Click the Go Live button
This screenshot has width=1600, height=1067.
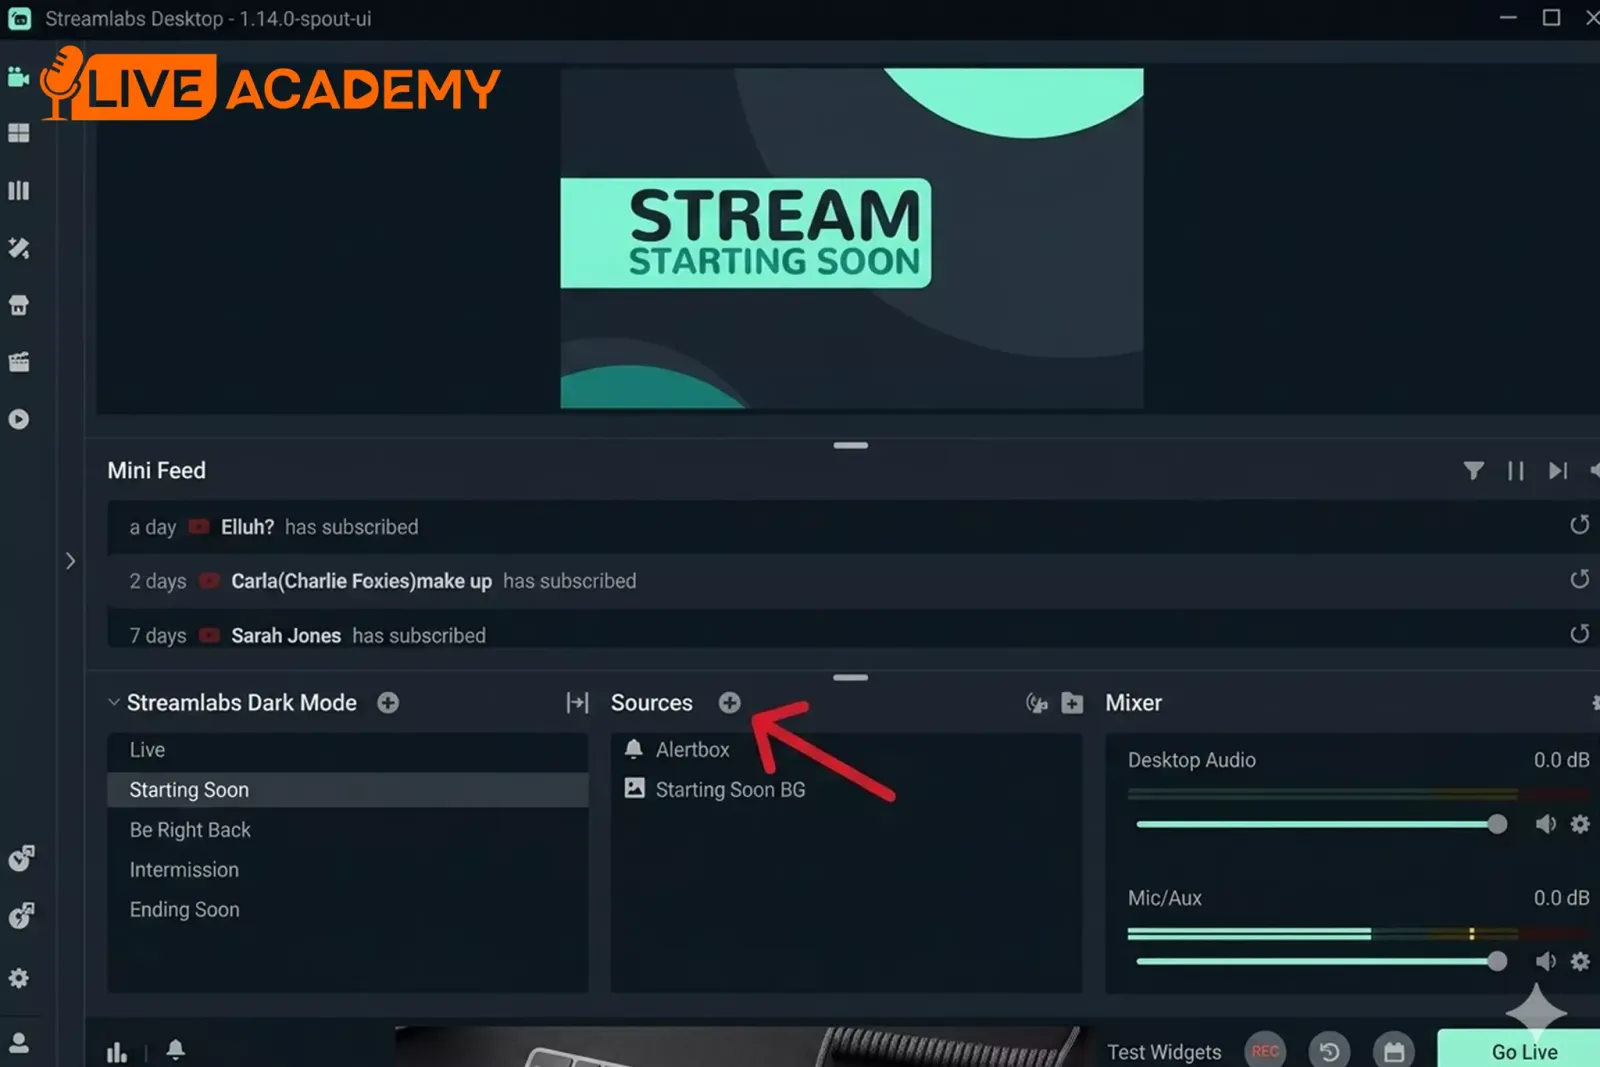coord(1519,1049)
